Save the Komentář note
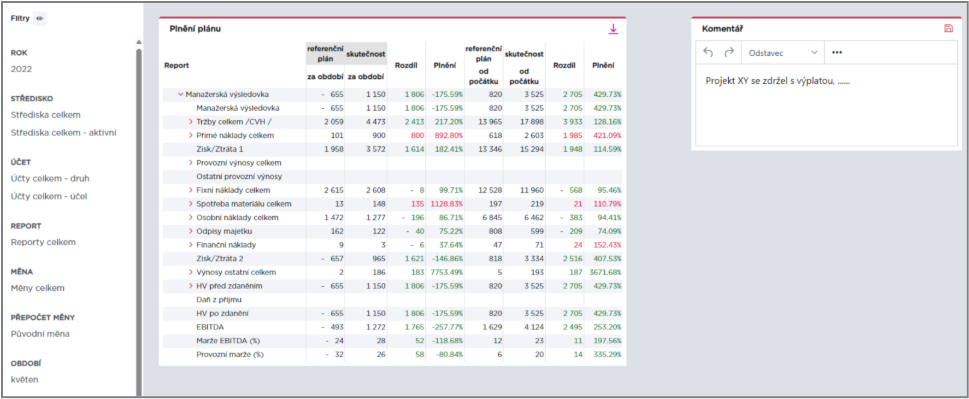 tap(949, 28)
